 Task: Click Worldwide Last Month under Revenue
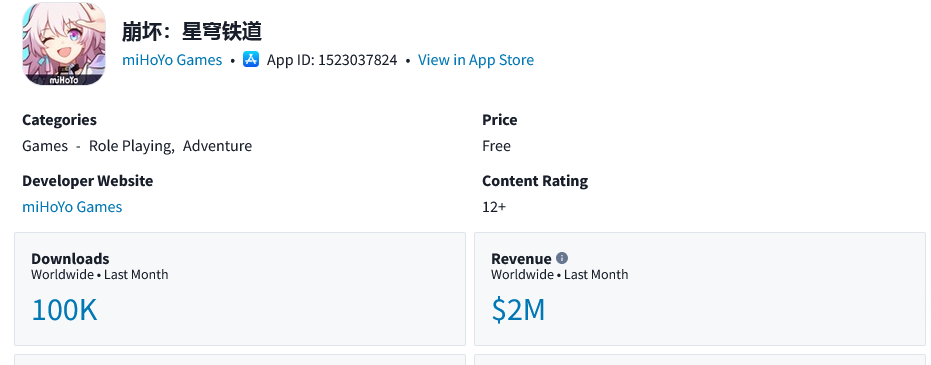pos(559,275)
